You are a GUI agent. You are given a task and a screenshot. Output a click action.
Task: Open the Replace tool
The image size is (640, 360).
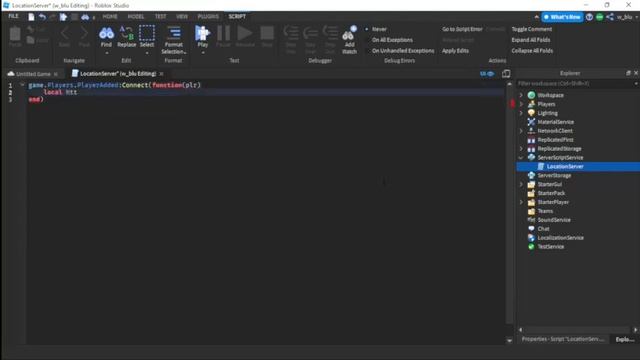point(127,37)
